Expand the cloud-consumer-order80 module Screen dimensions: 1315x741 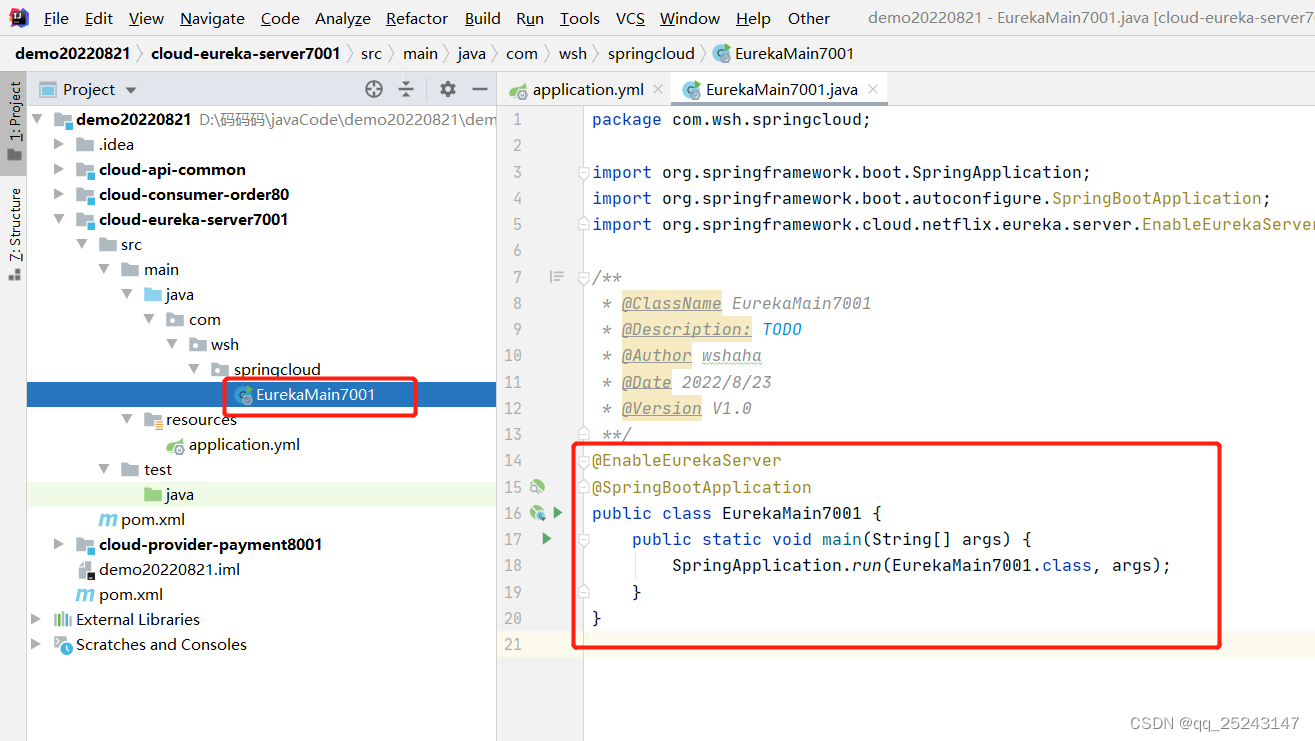coord(59,194)
